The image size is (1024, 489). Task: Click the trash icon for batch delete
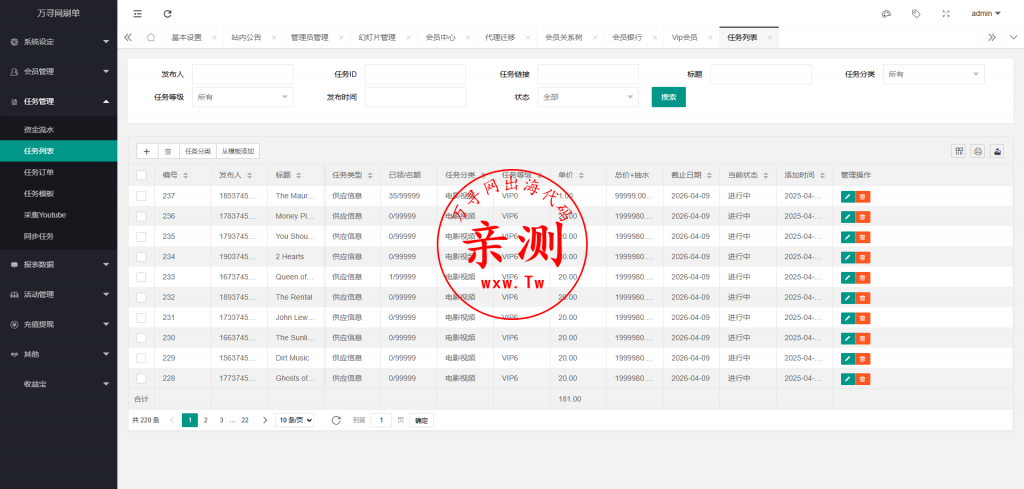(168, 151)
